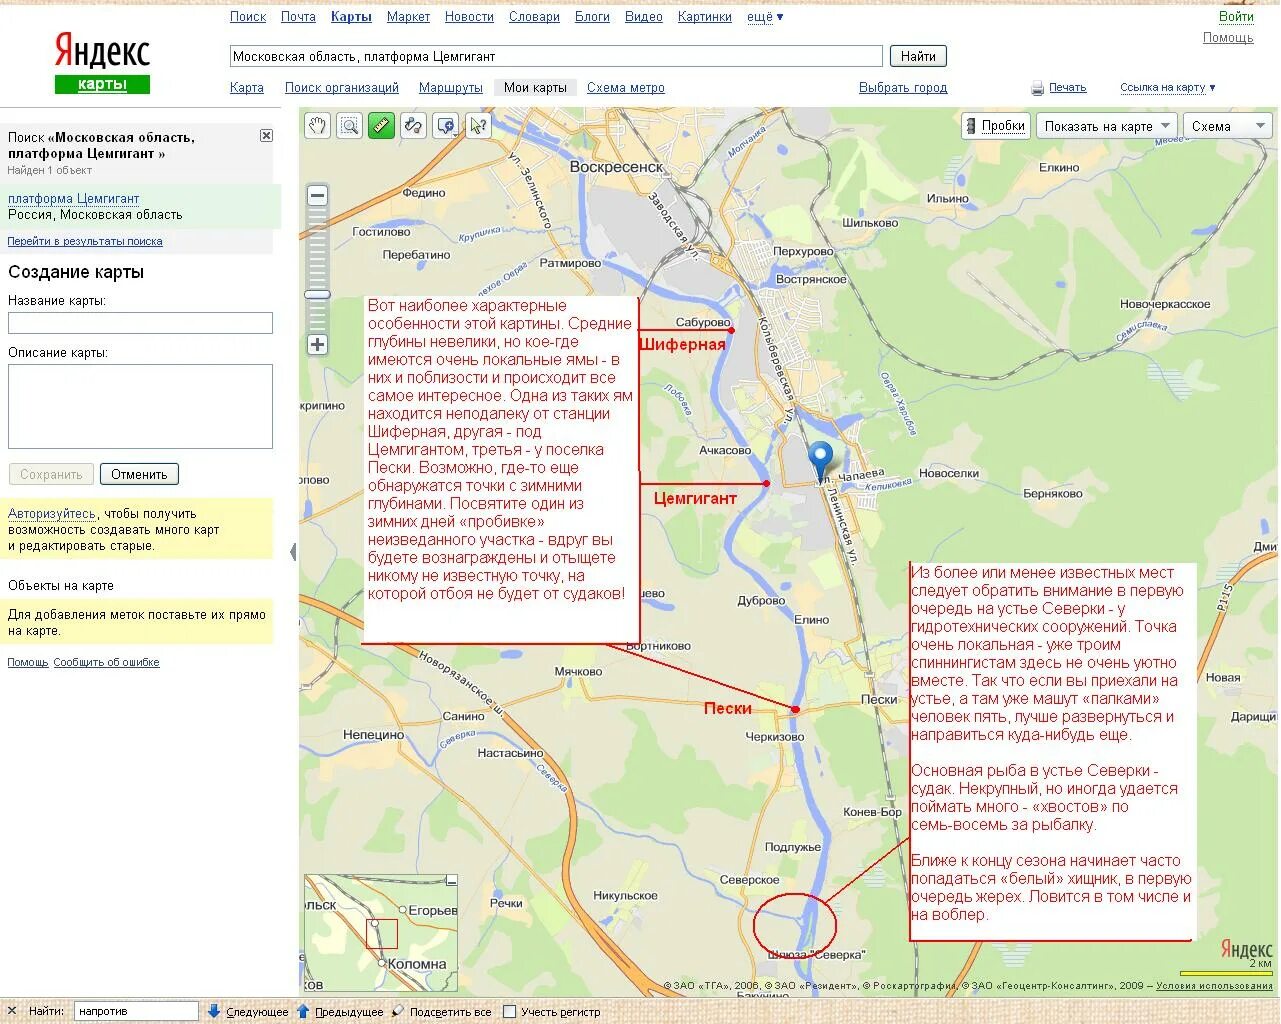Click the 'Печать' link
Viewport: 1281px width, 1024px height.
[1068, 88]
